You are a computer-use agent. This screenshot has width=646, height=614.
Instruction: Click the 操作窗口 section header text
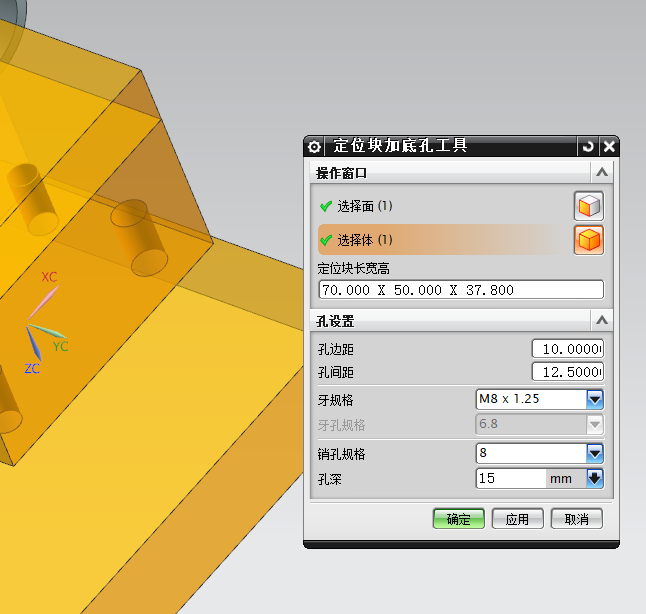pyautogui.click(x=341, y=173)
